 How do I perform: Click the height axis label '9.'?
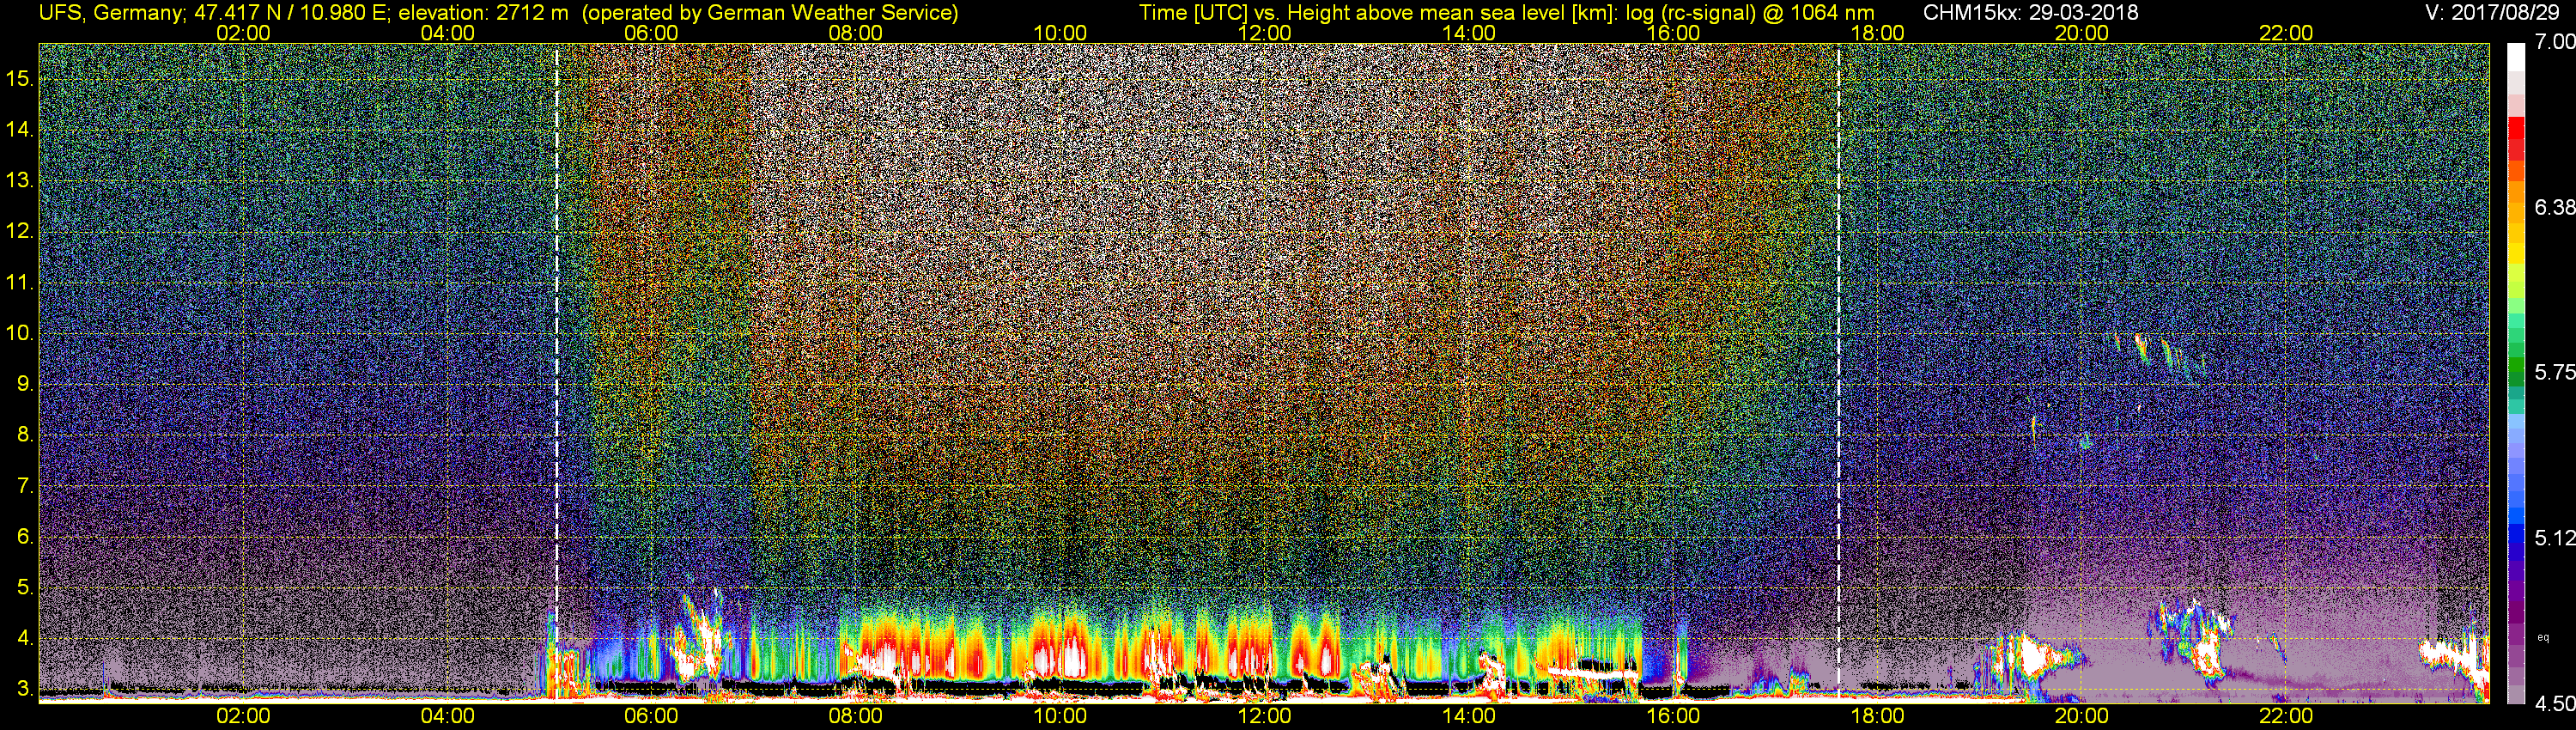pos(25,384)
